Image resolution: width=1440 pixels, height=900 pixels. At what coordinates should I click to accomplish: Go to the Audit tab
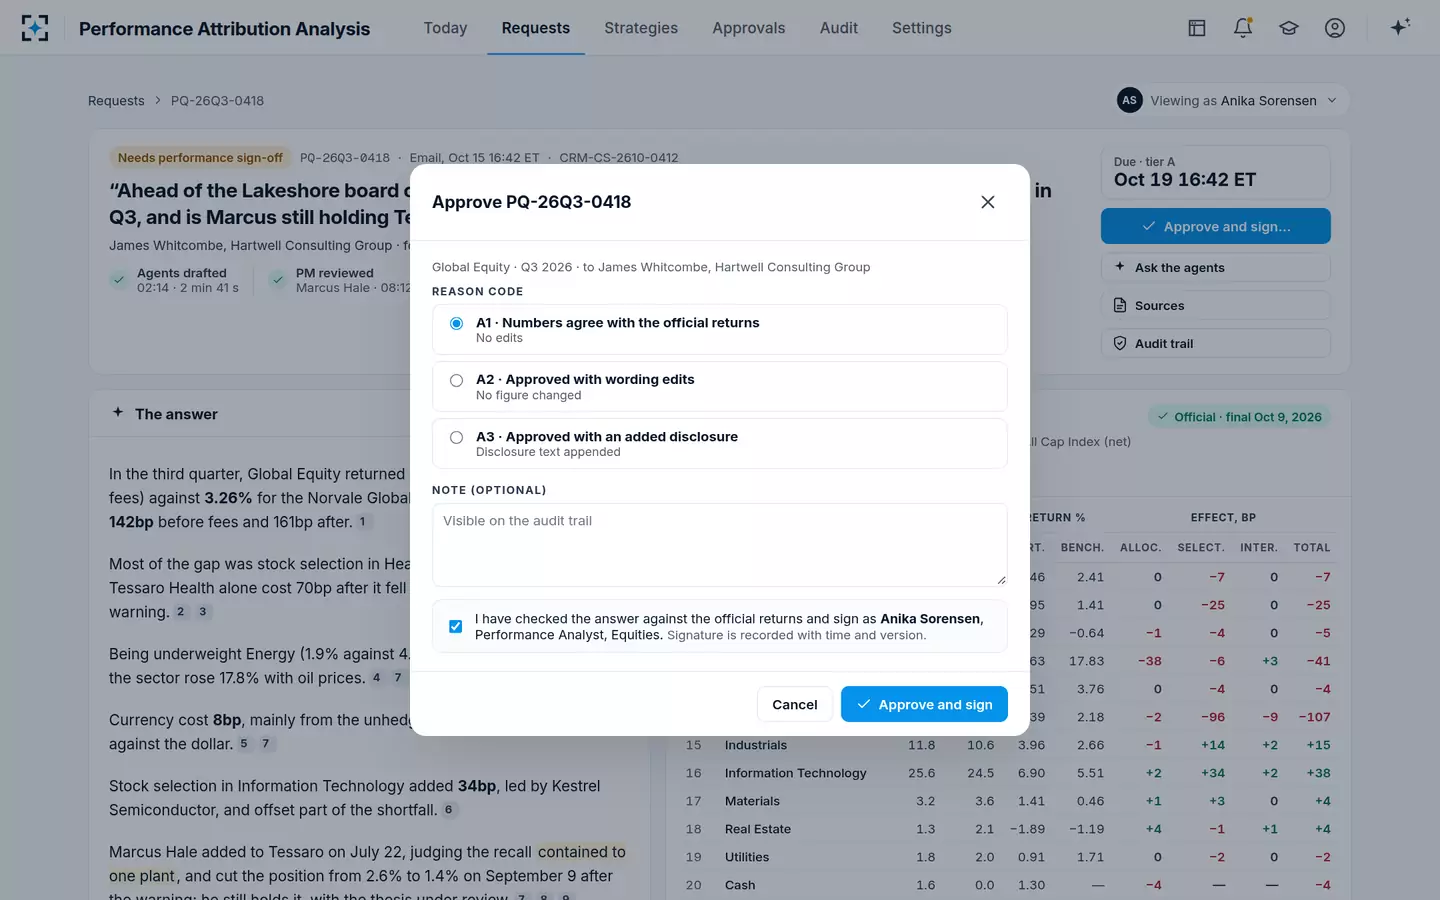tap(839, 28)
